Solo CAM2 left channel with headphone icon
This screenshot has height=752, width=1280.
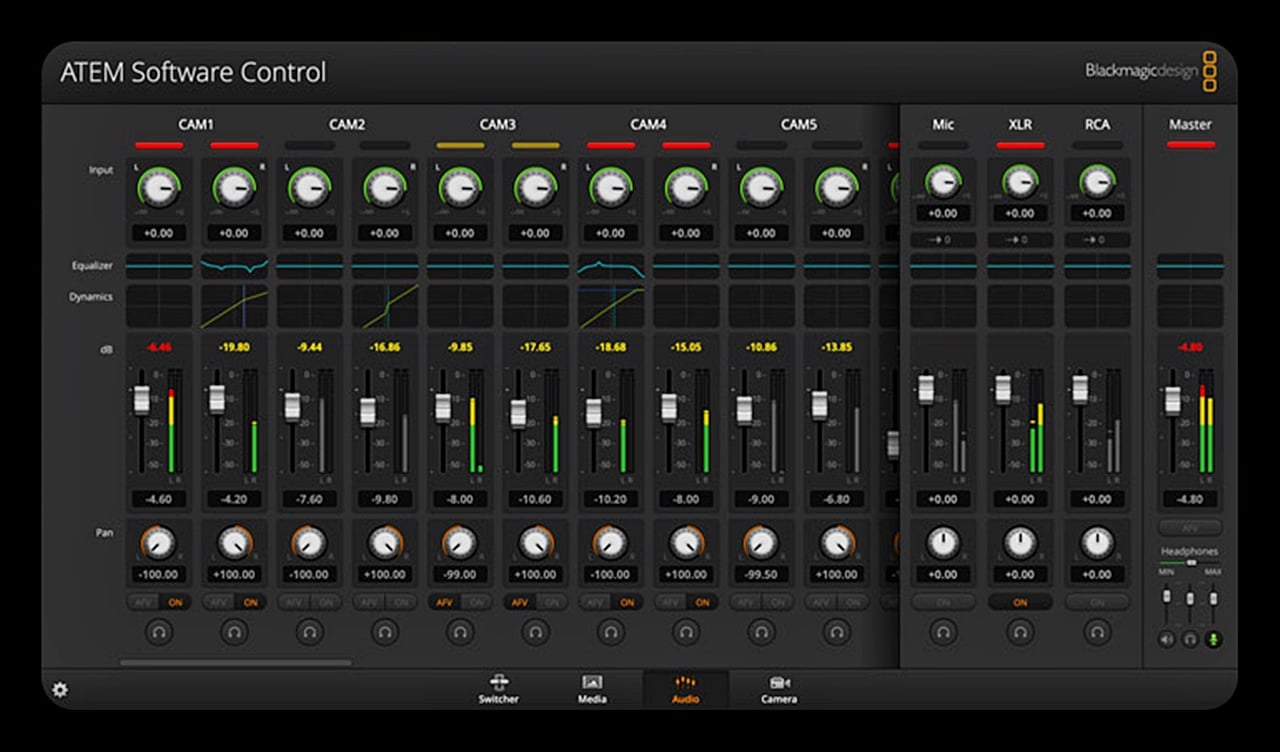click(309, 632)
